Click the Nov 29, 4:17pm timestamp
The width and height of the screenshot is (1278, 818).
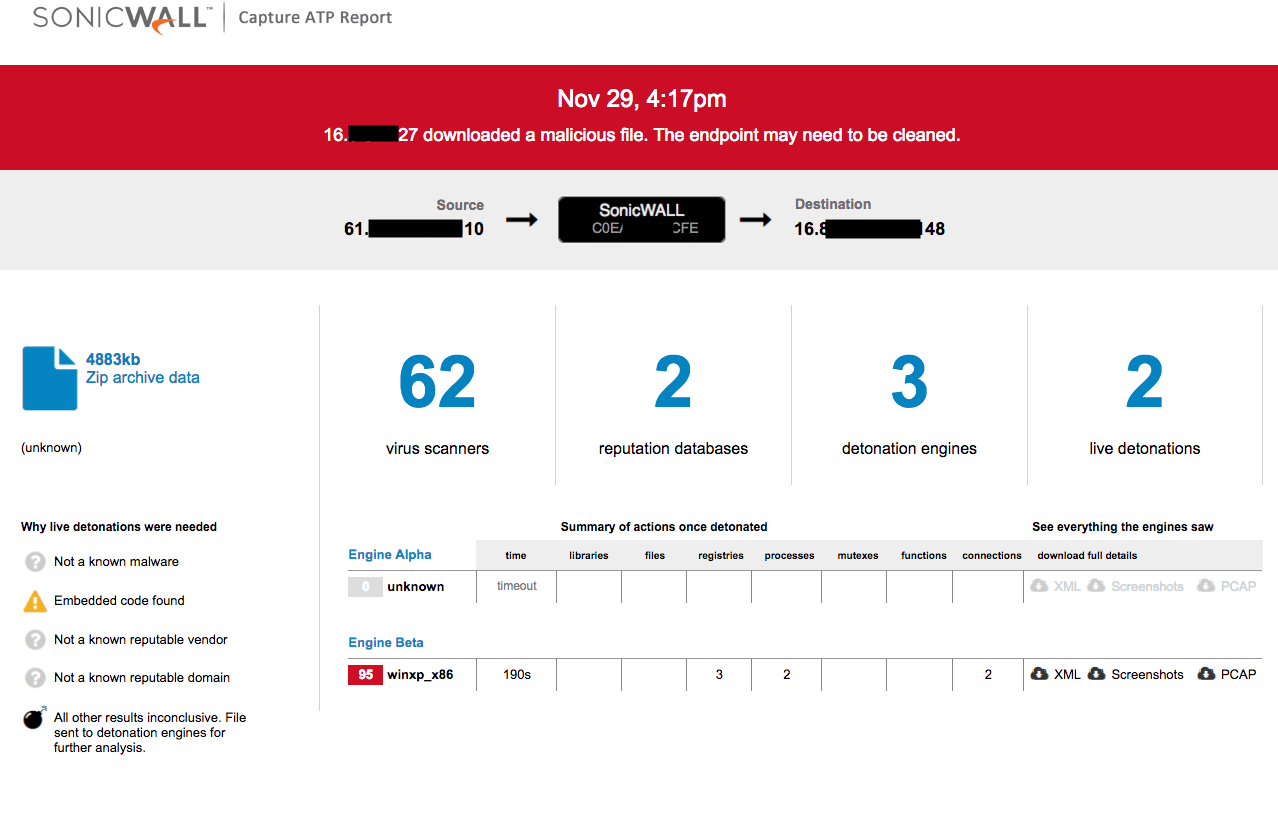click(642, 99)
